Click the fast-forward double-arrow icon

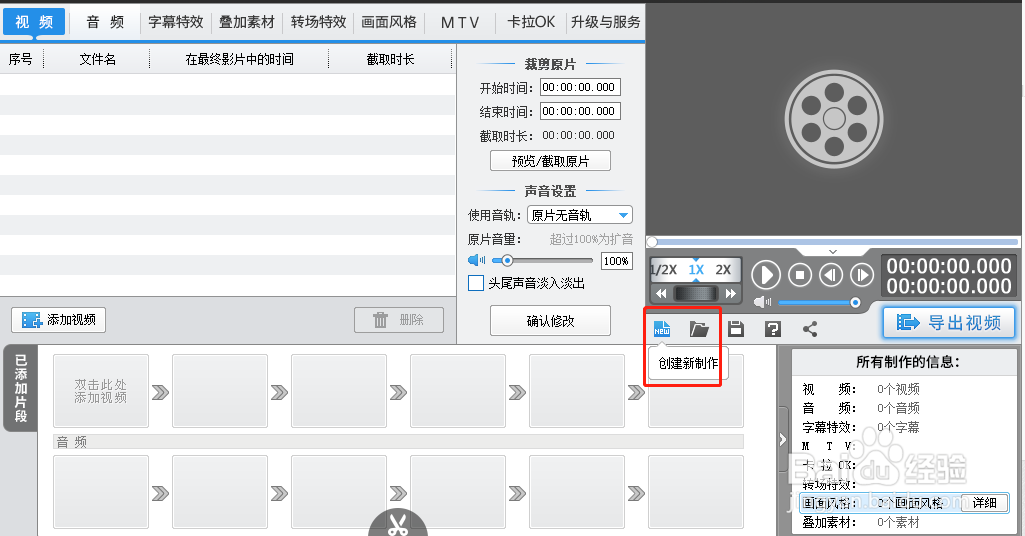tap(731, 293)
